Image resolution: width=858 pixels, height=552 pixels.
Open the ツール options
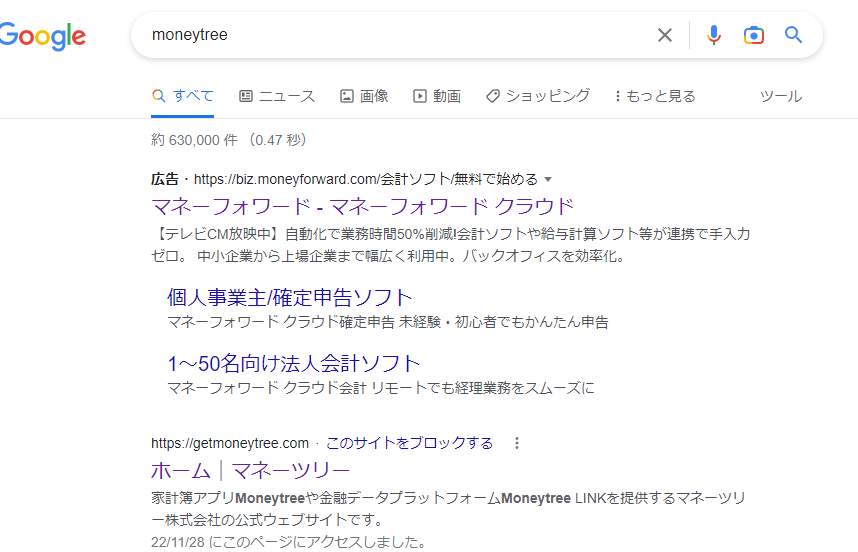(x=781, y=96)
